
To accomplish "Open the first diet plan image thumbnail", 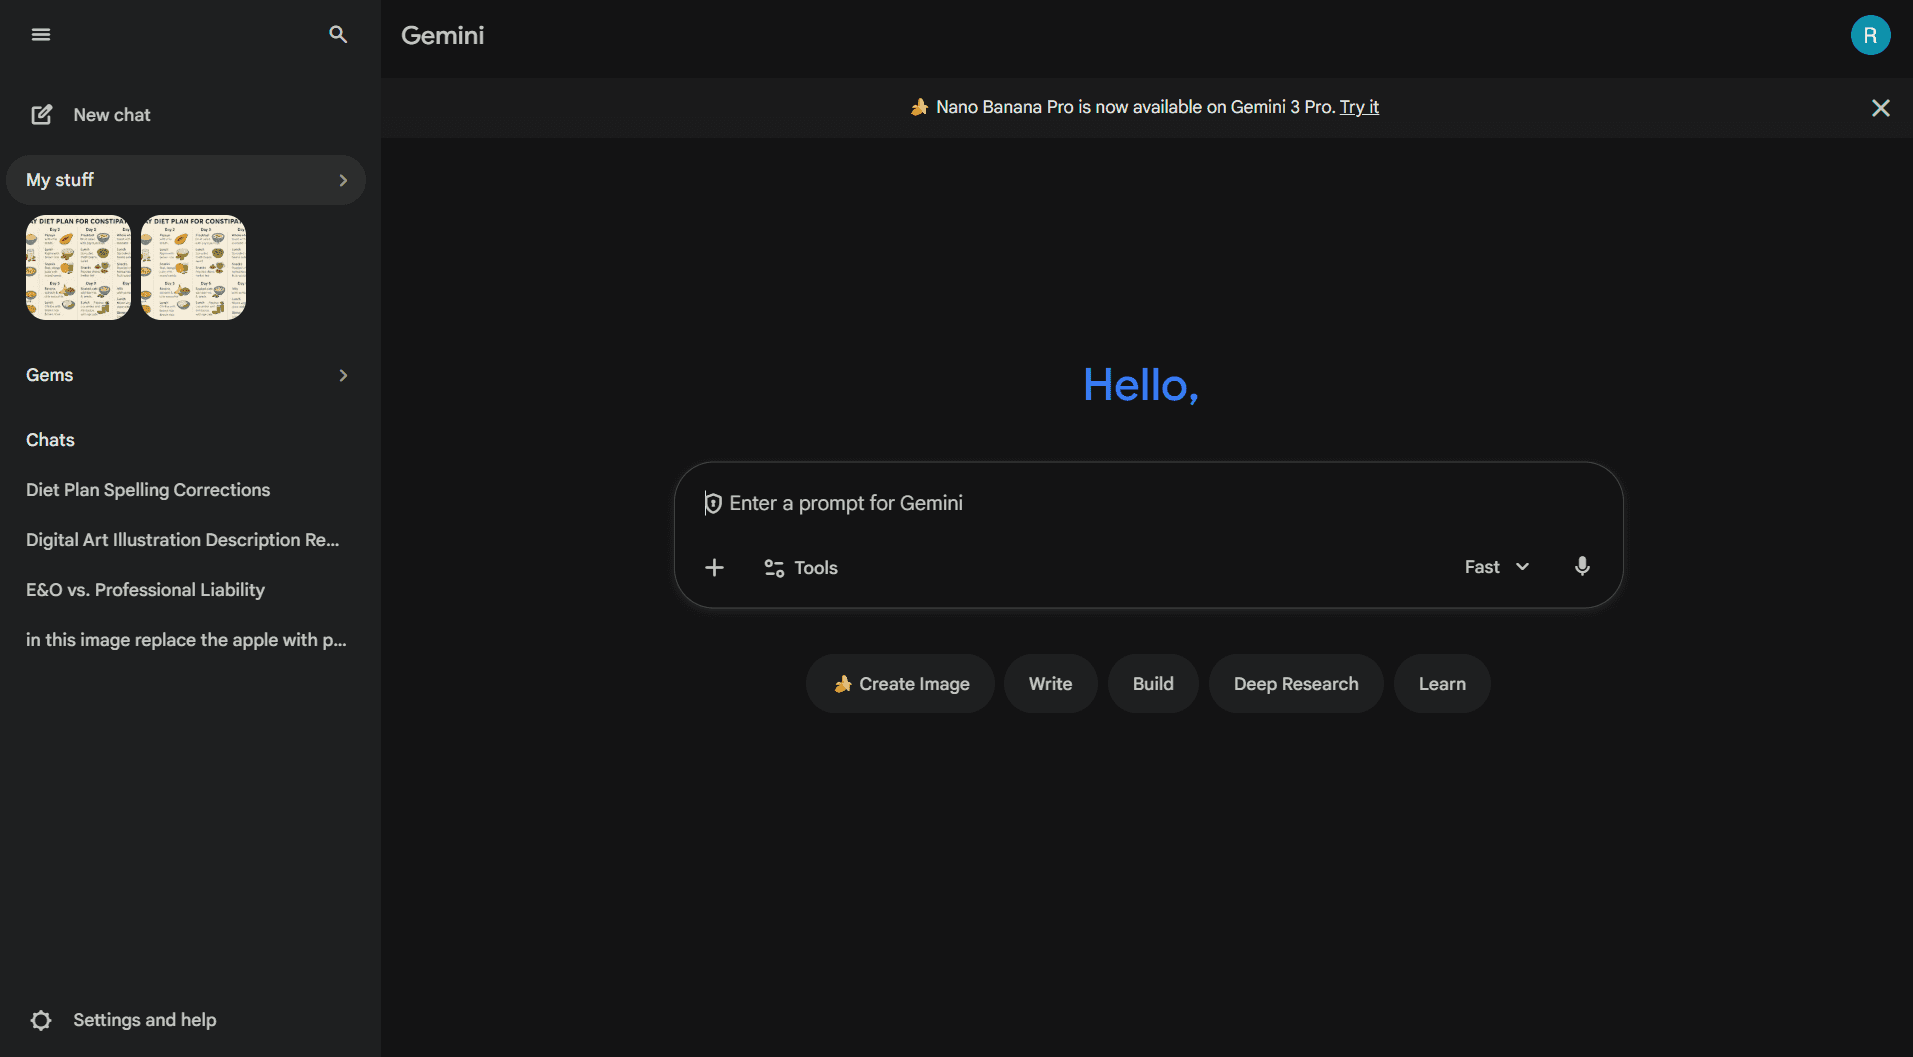I will 77,267.
